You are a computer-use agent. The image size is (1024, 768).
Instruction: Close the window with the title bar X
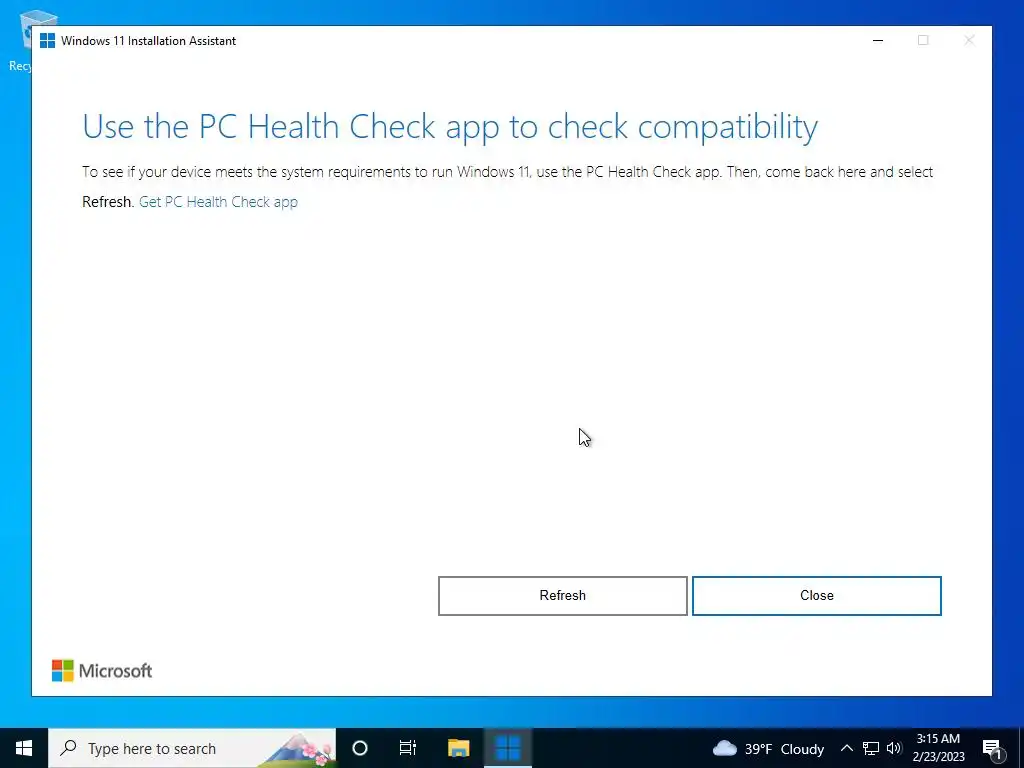tap(969, 40)
